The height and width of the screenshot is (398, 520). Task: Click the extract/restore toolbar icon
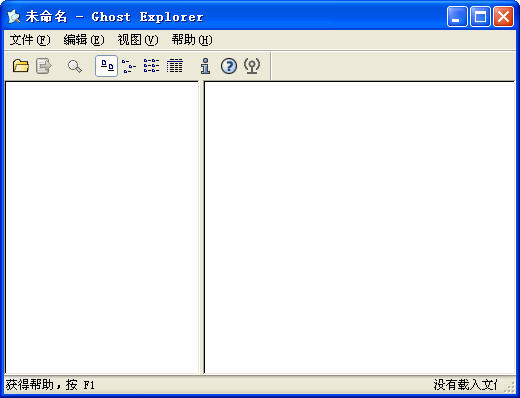(44, 66)
